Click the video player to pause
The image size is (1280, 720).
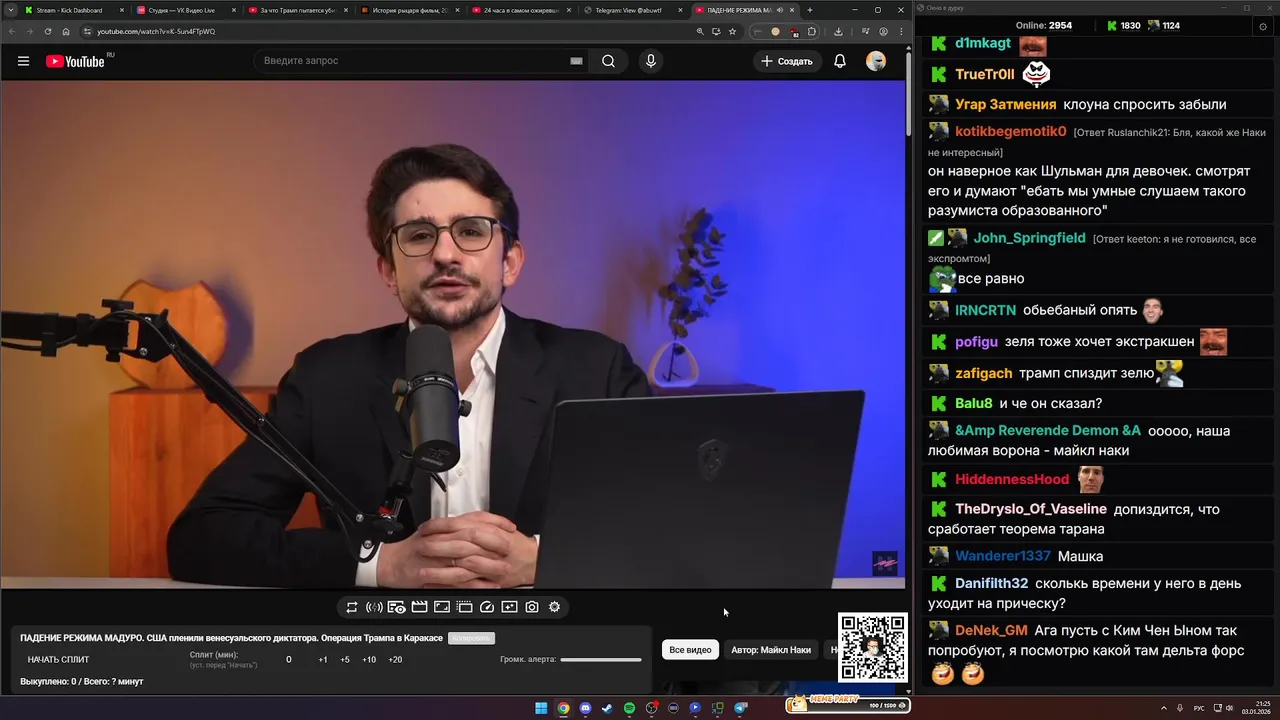pos(452,335)
